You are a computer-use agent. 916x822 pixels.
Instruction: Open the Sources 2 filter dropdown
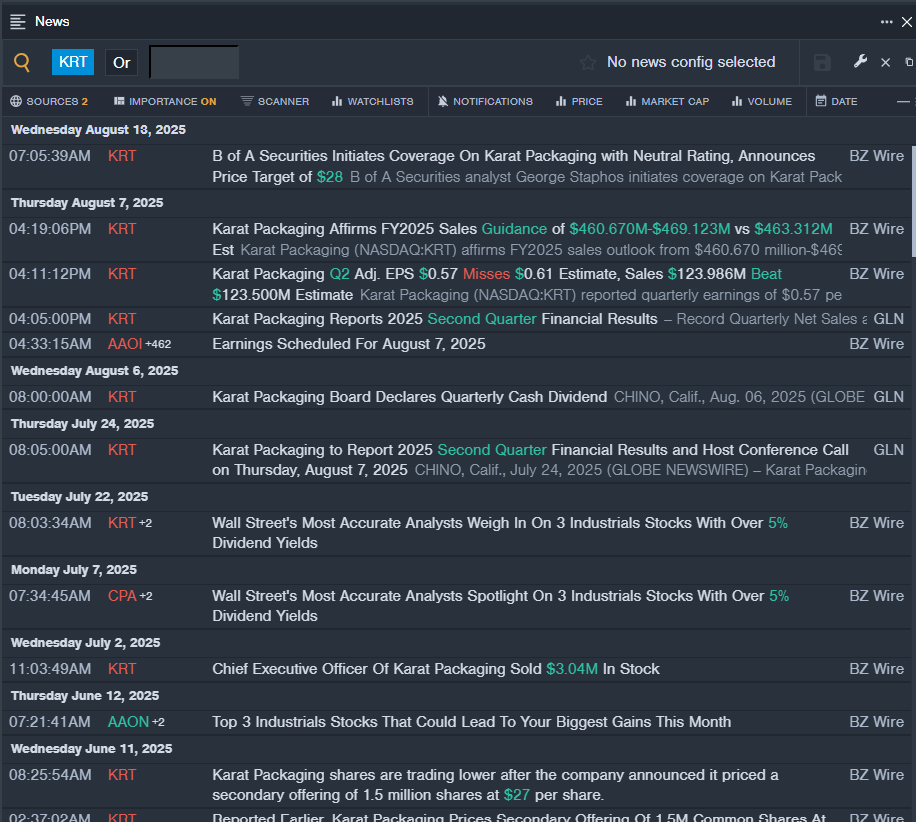(49, 102)
